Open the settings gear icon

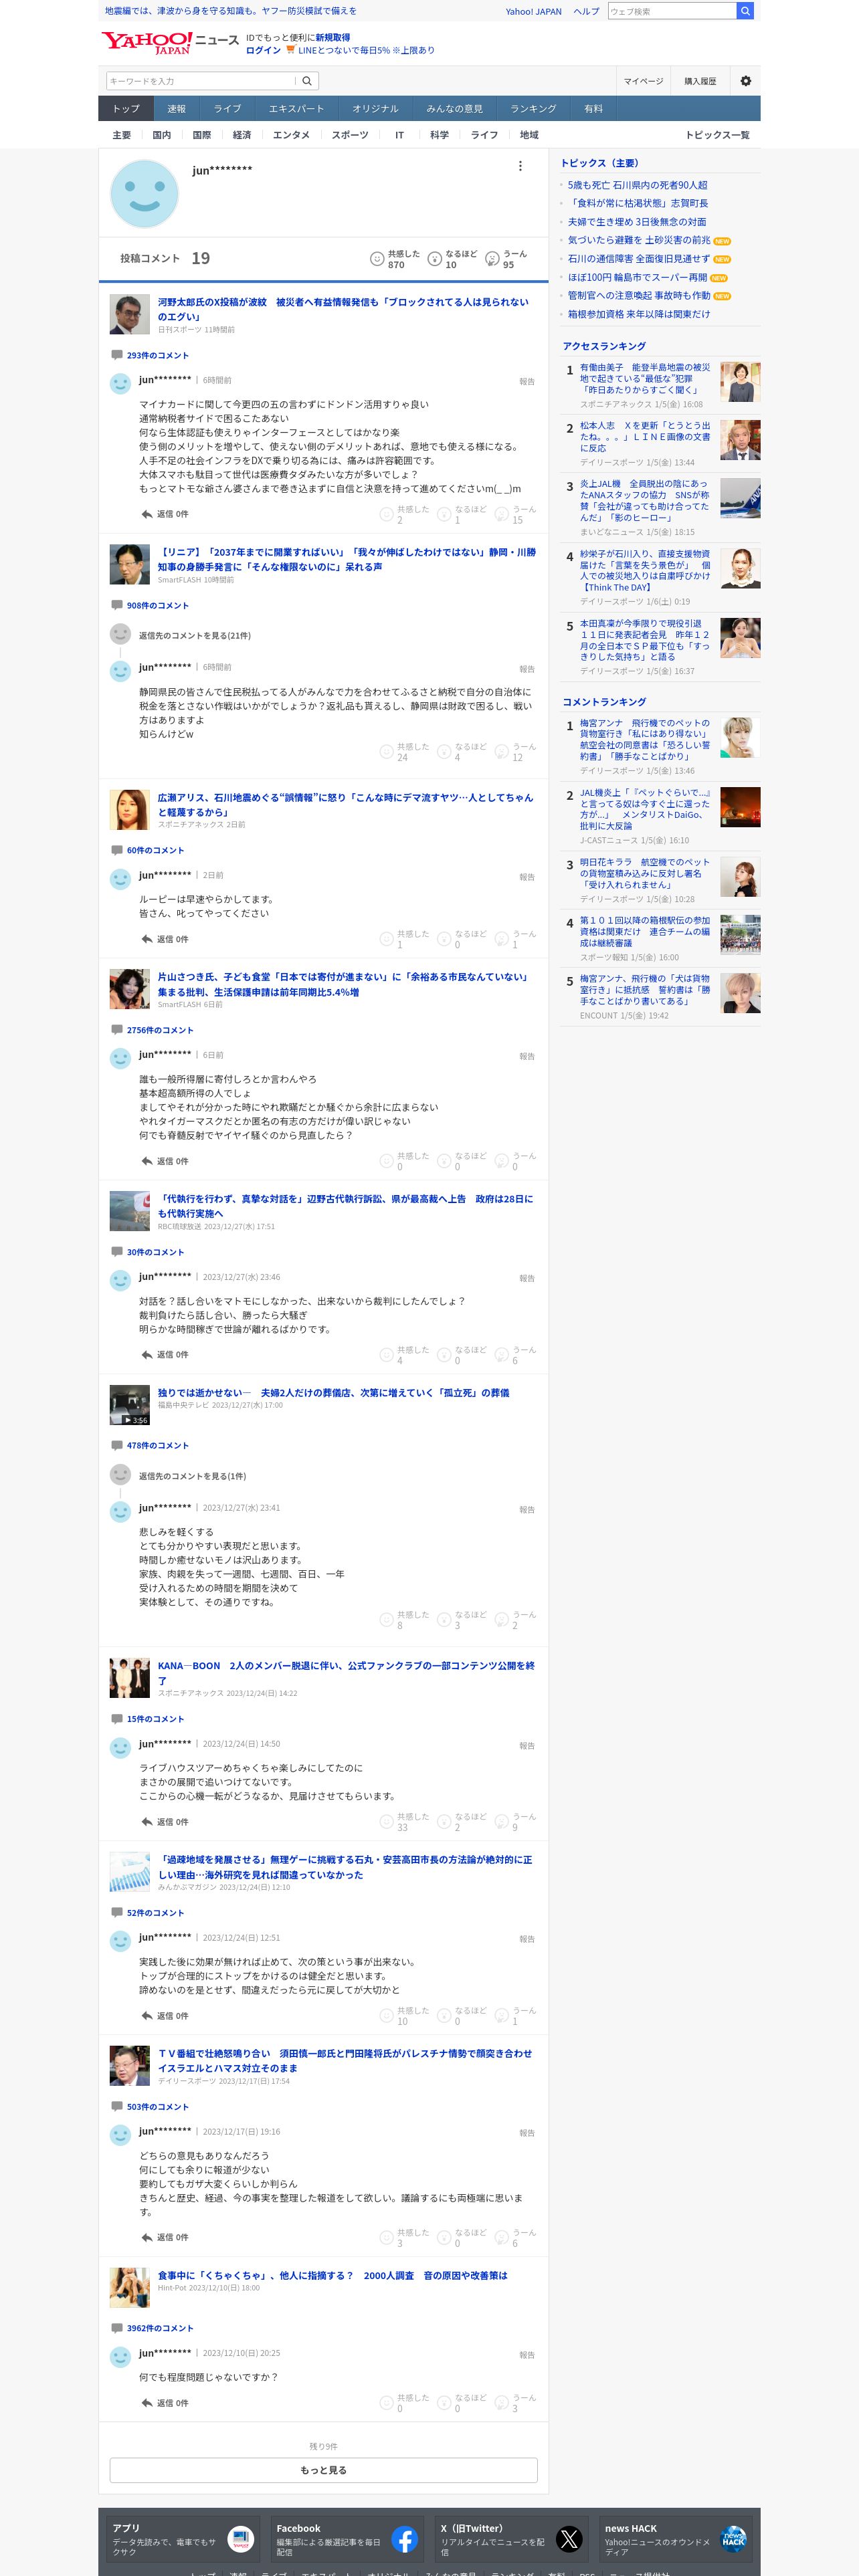(745, 81)
